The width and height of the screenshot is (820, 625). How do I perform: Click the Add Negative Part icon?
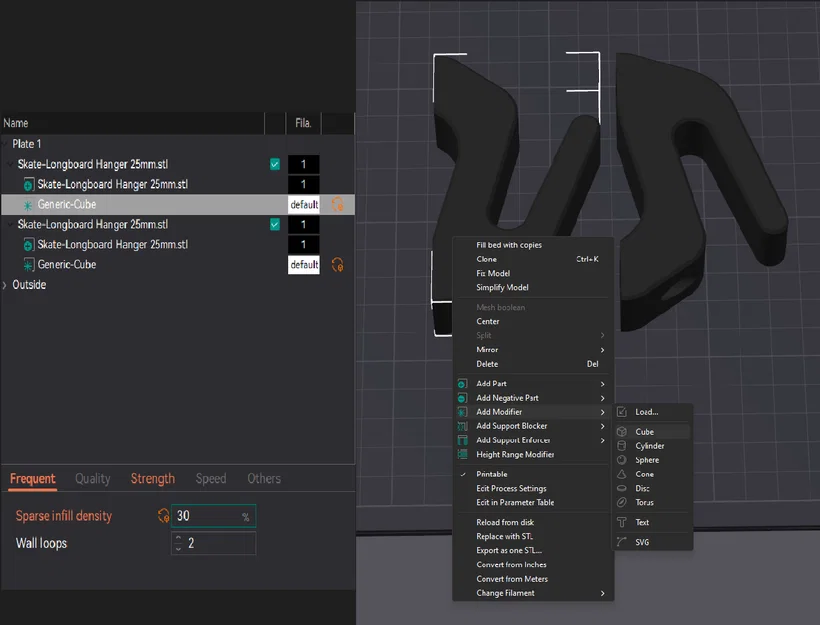[x=462, y=398]
